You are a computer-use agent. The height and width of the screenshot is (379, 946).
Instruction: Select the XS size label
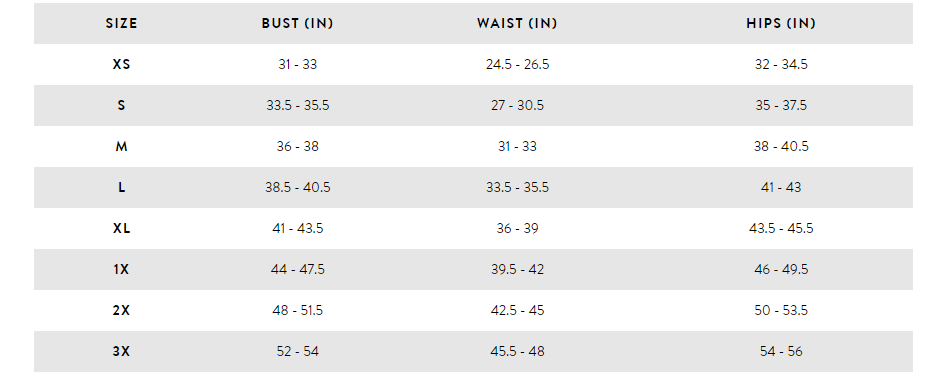[121, 64]
